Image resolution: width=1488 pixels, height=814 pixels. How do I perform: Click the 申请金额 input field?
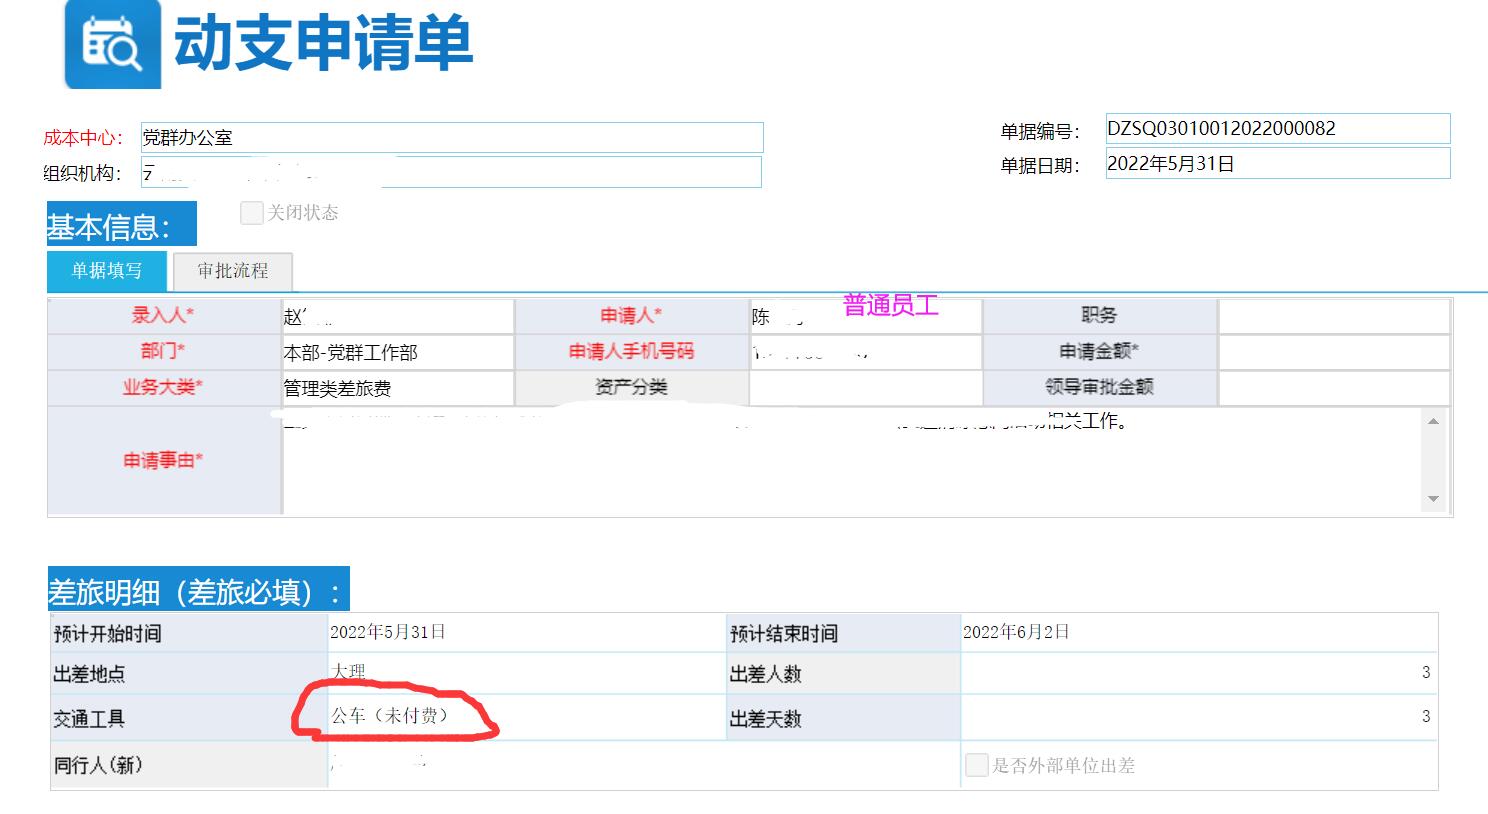tap(1333, 352)
